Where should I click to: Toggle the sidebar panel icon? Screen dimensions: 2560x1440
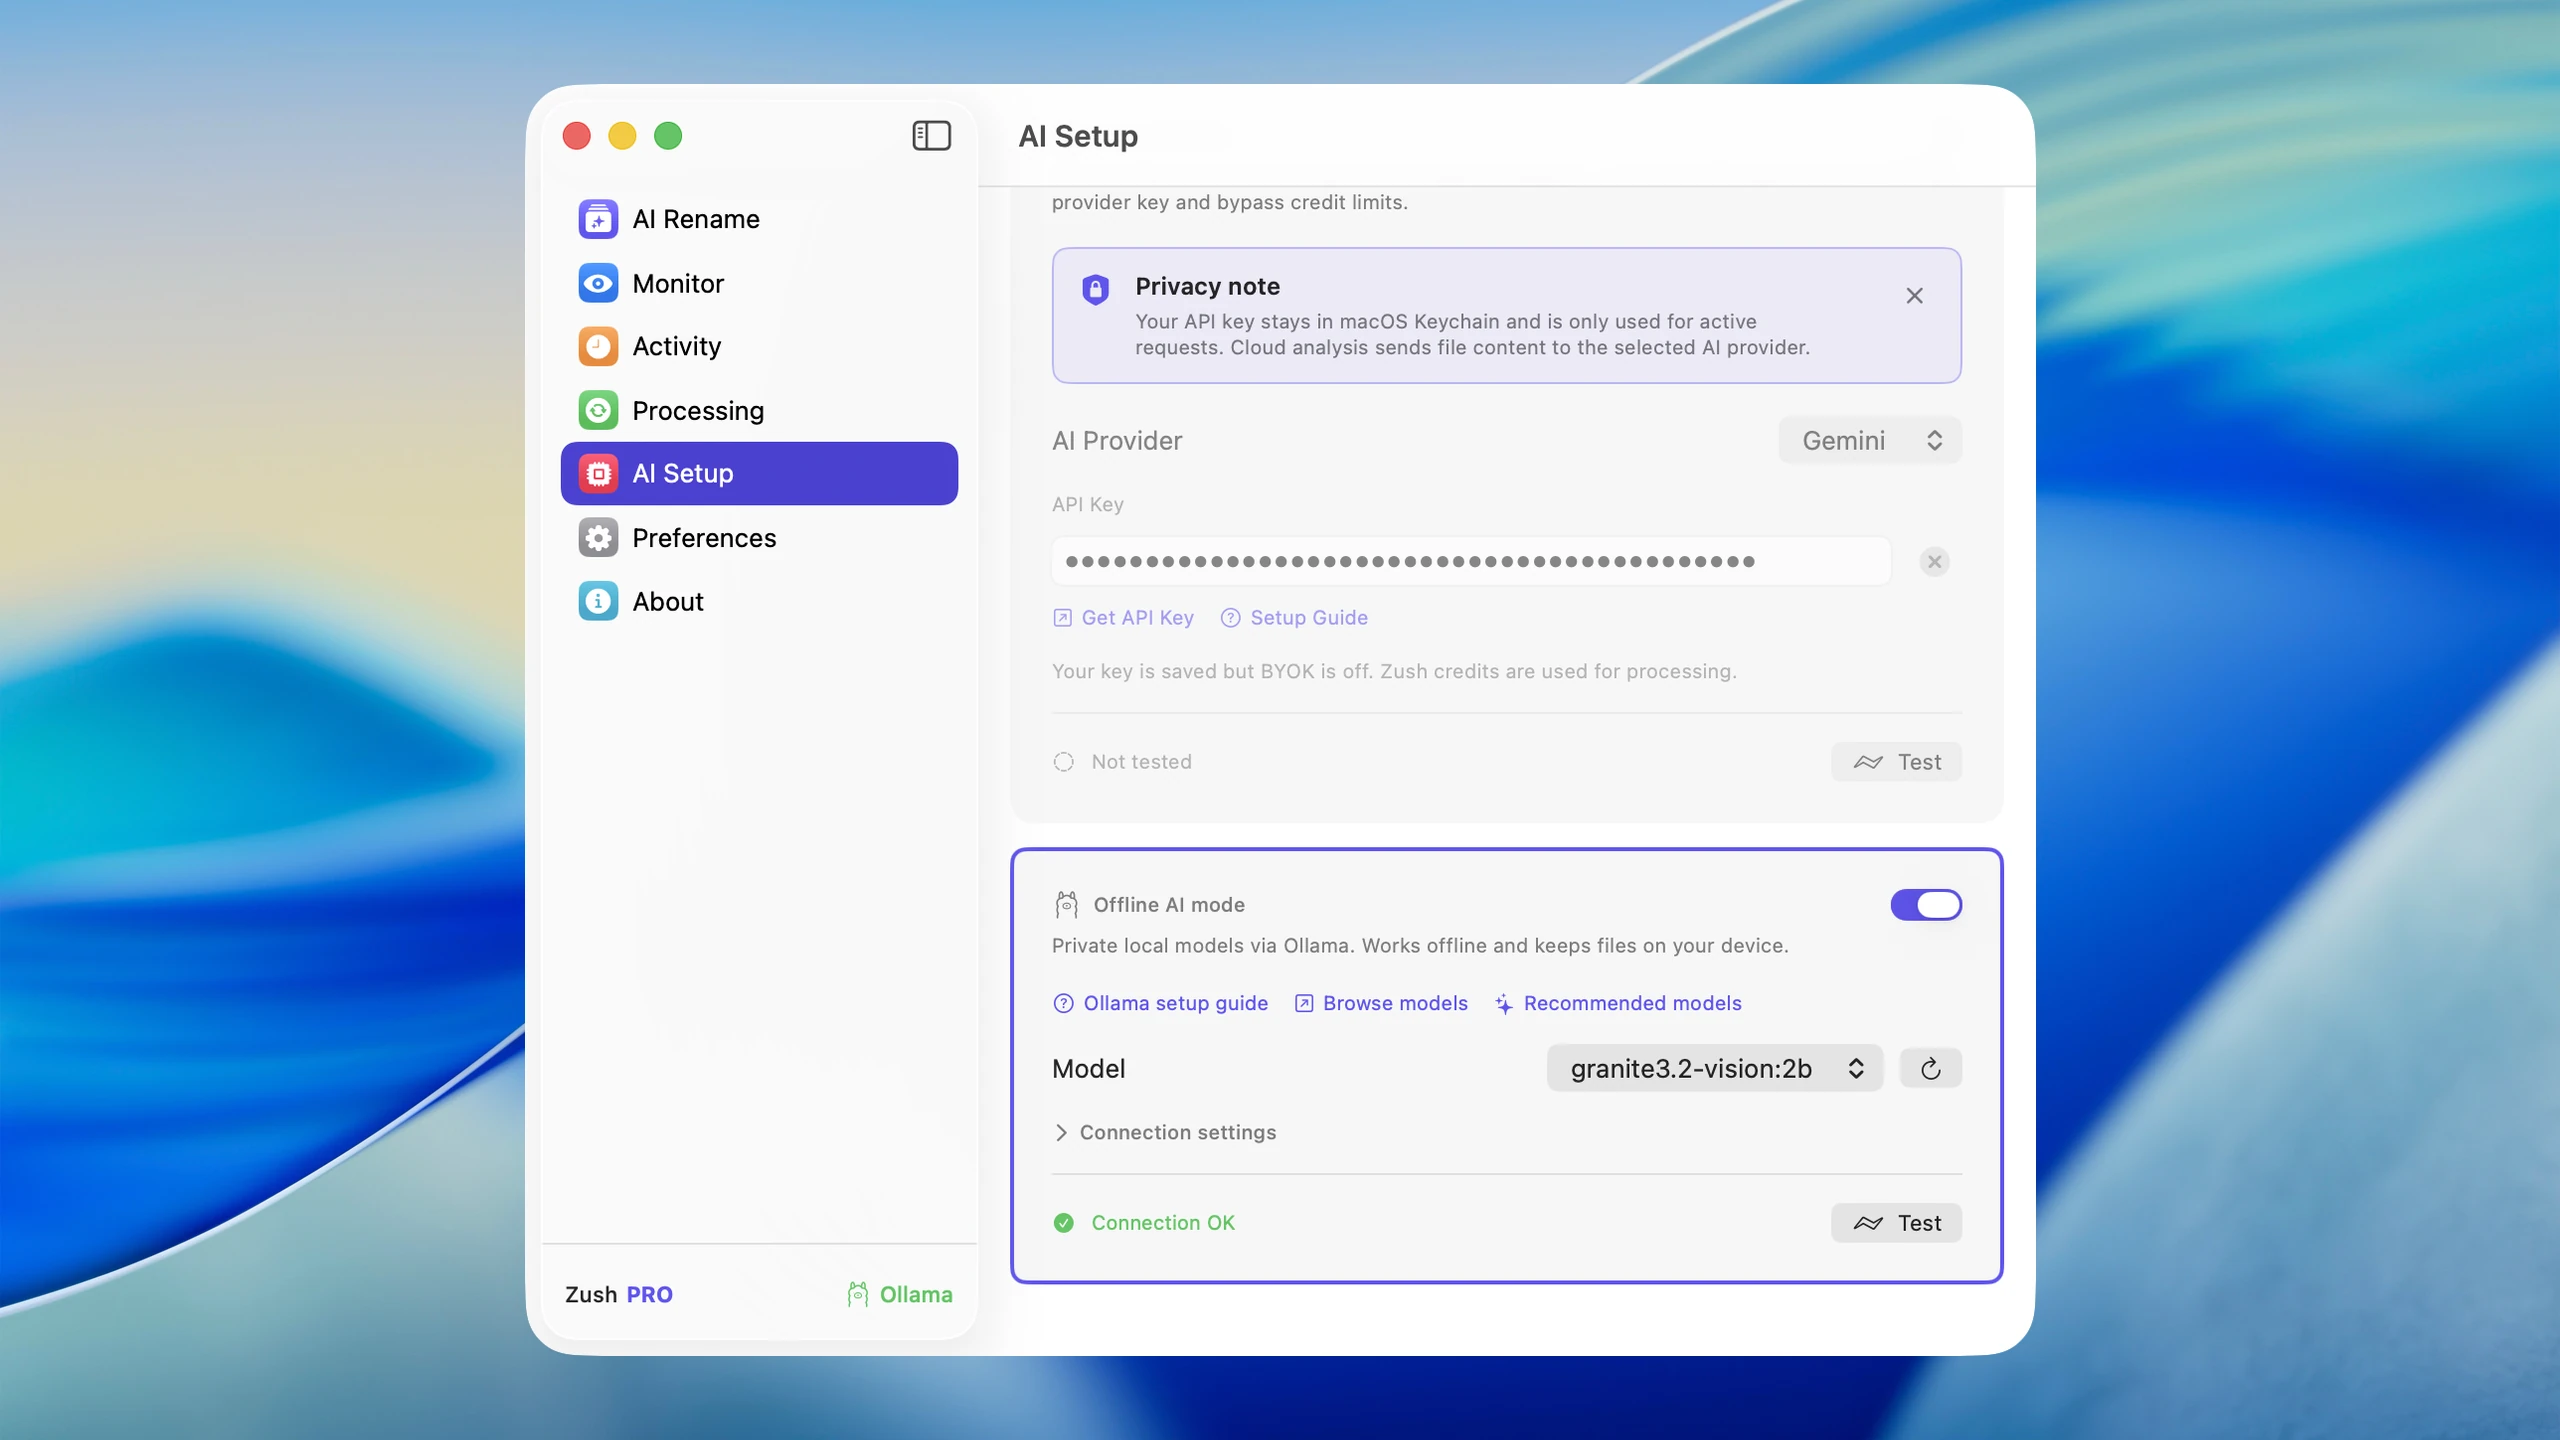(x=931, y=135)
